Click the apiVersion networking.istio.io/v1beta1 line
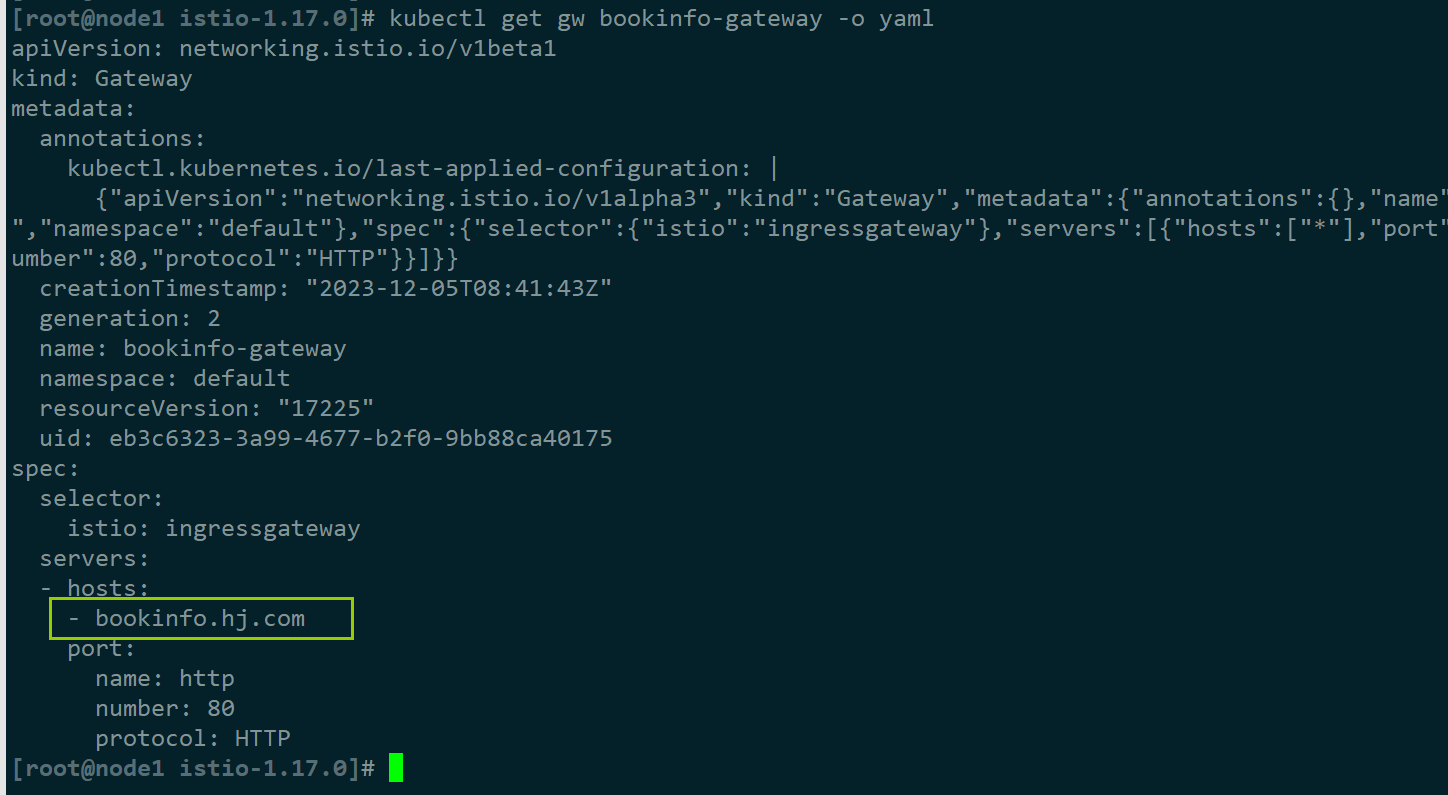 (x=283, y=48)
